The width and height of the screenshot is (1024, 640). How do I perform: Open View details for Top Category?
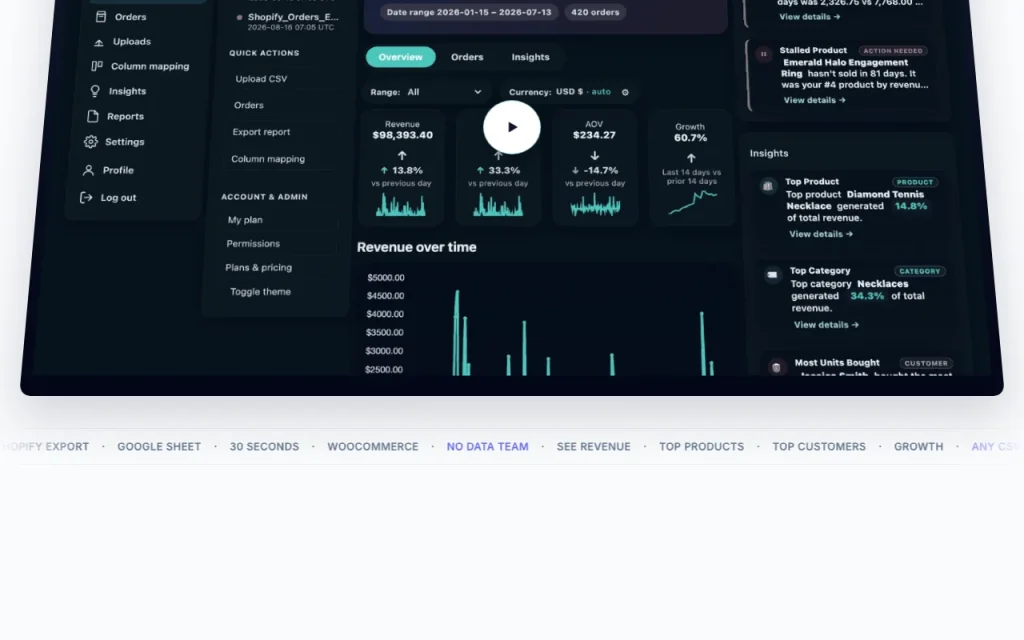[826, 325]
